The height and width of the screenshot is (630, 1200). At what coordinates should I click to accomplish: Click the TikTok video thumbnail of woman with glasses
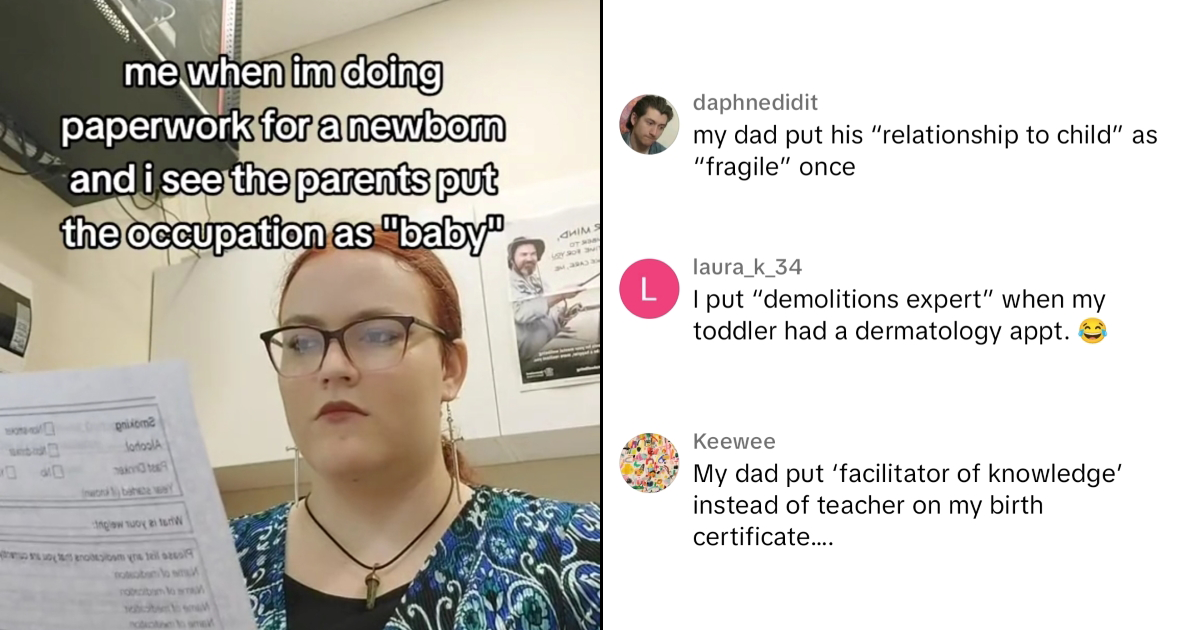click(300, 315)
